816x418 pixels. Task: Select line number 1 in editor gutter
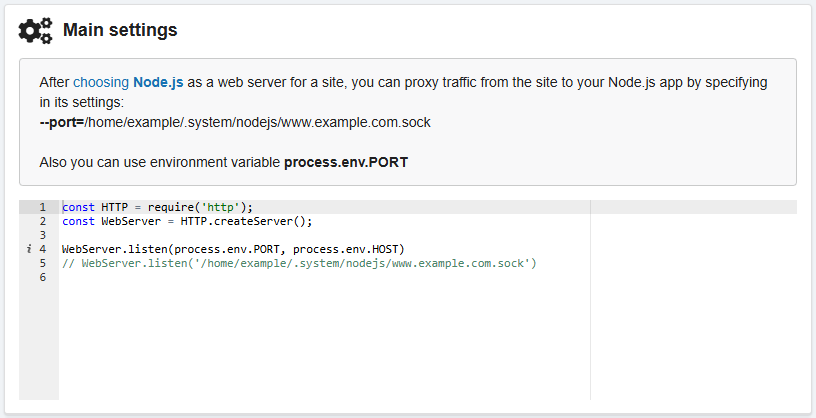(x=42, y=207)
